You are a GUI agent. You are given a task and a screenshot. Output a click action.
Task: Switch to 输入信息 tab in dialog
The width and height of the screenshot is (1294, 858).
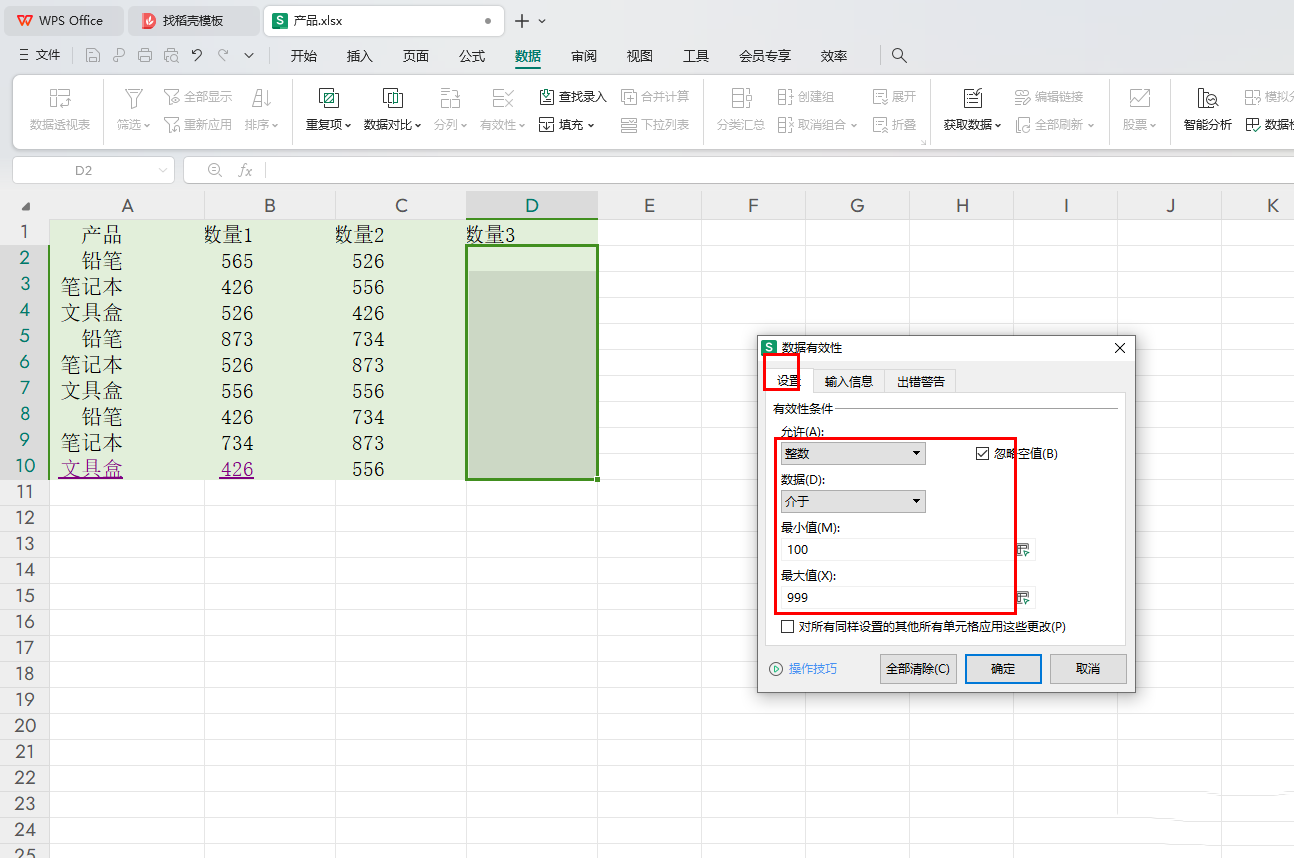[849, 381]
